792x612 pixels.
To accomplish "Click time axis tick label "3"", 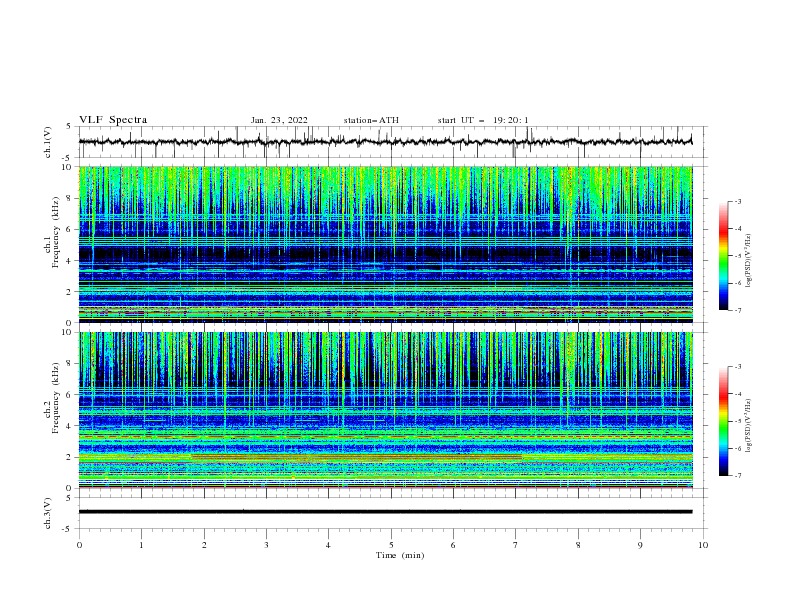I will tap(266, 545).
